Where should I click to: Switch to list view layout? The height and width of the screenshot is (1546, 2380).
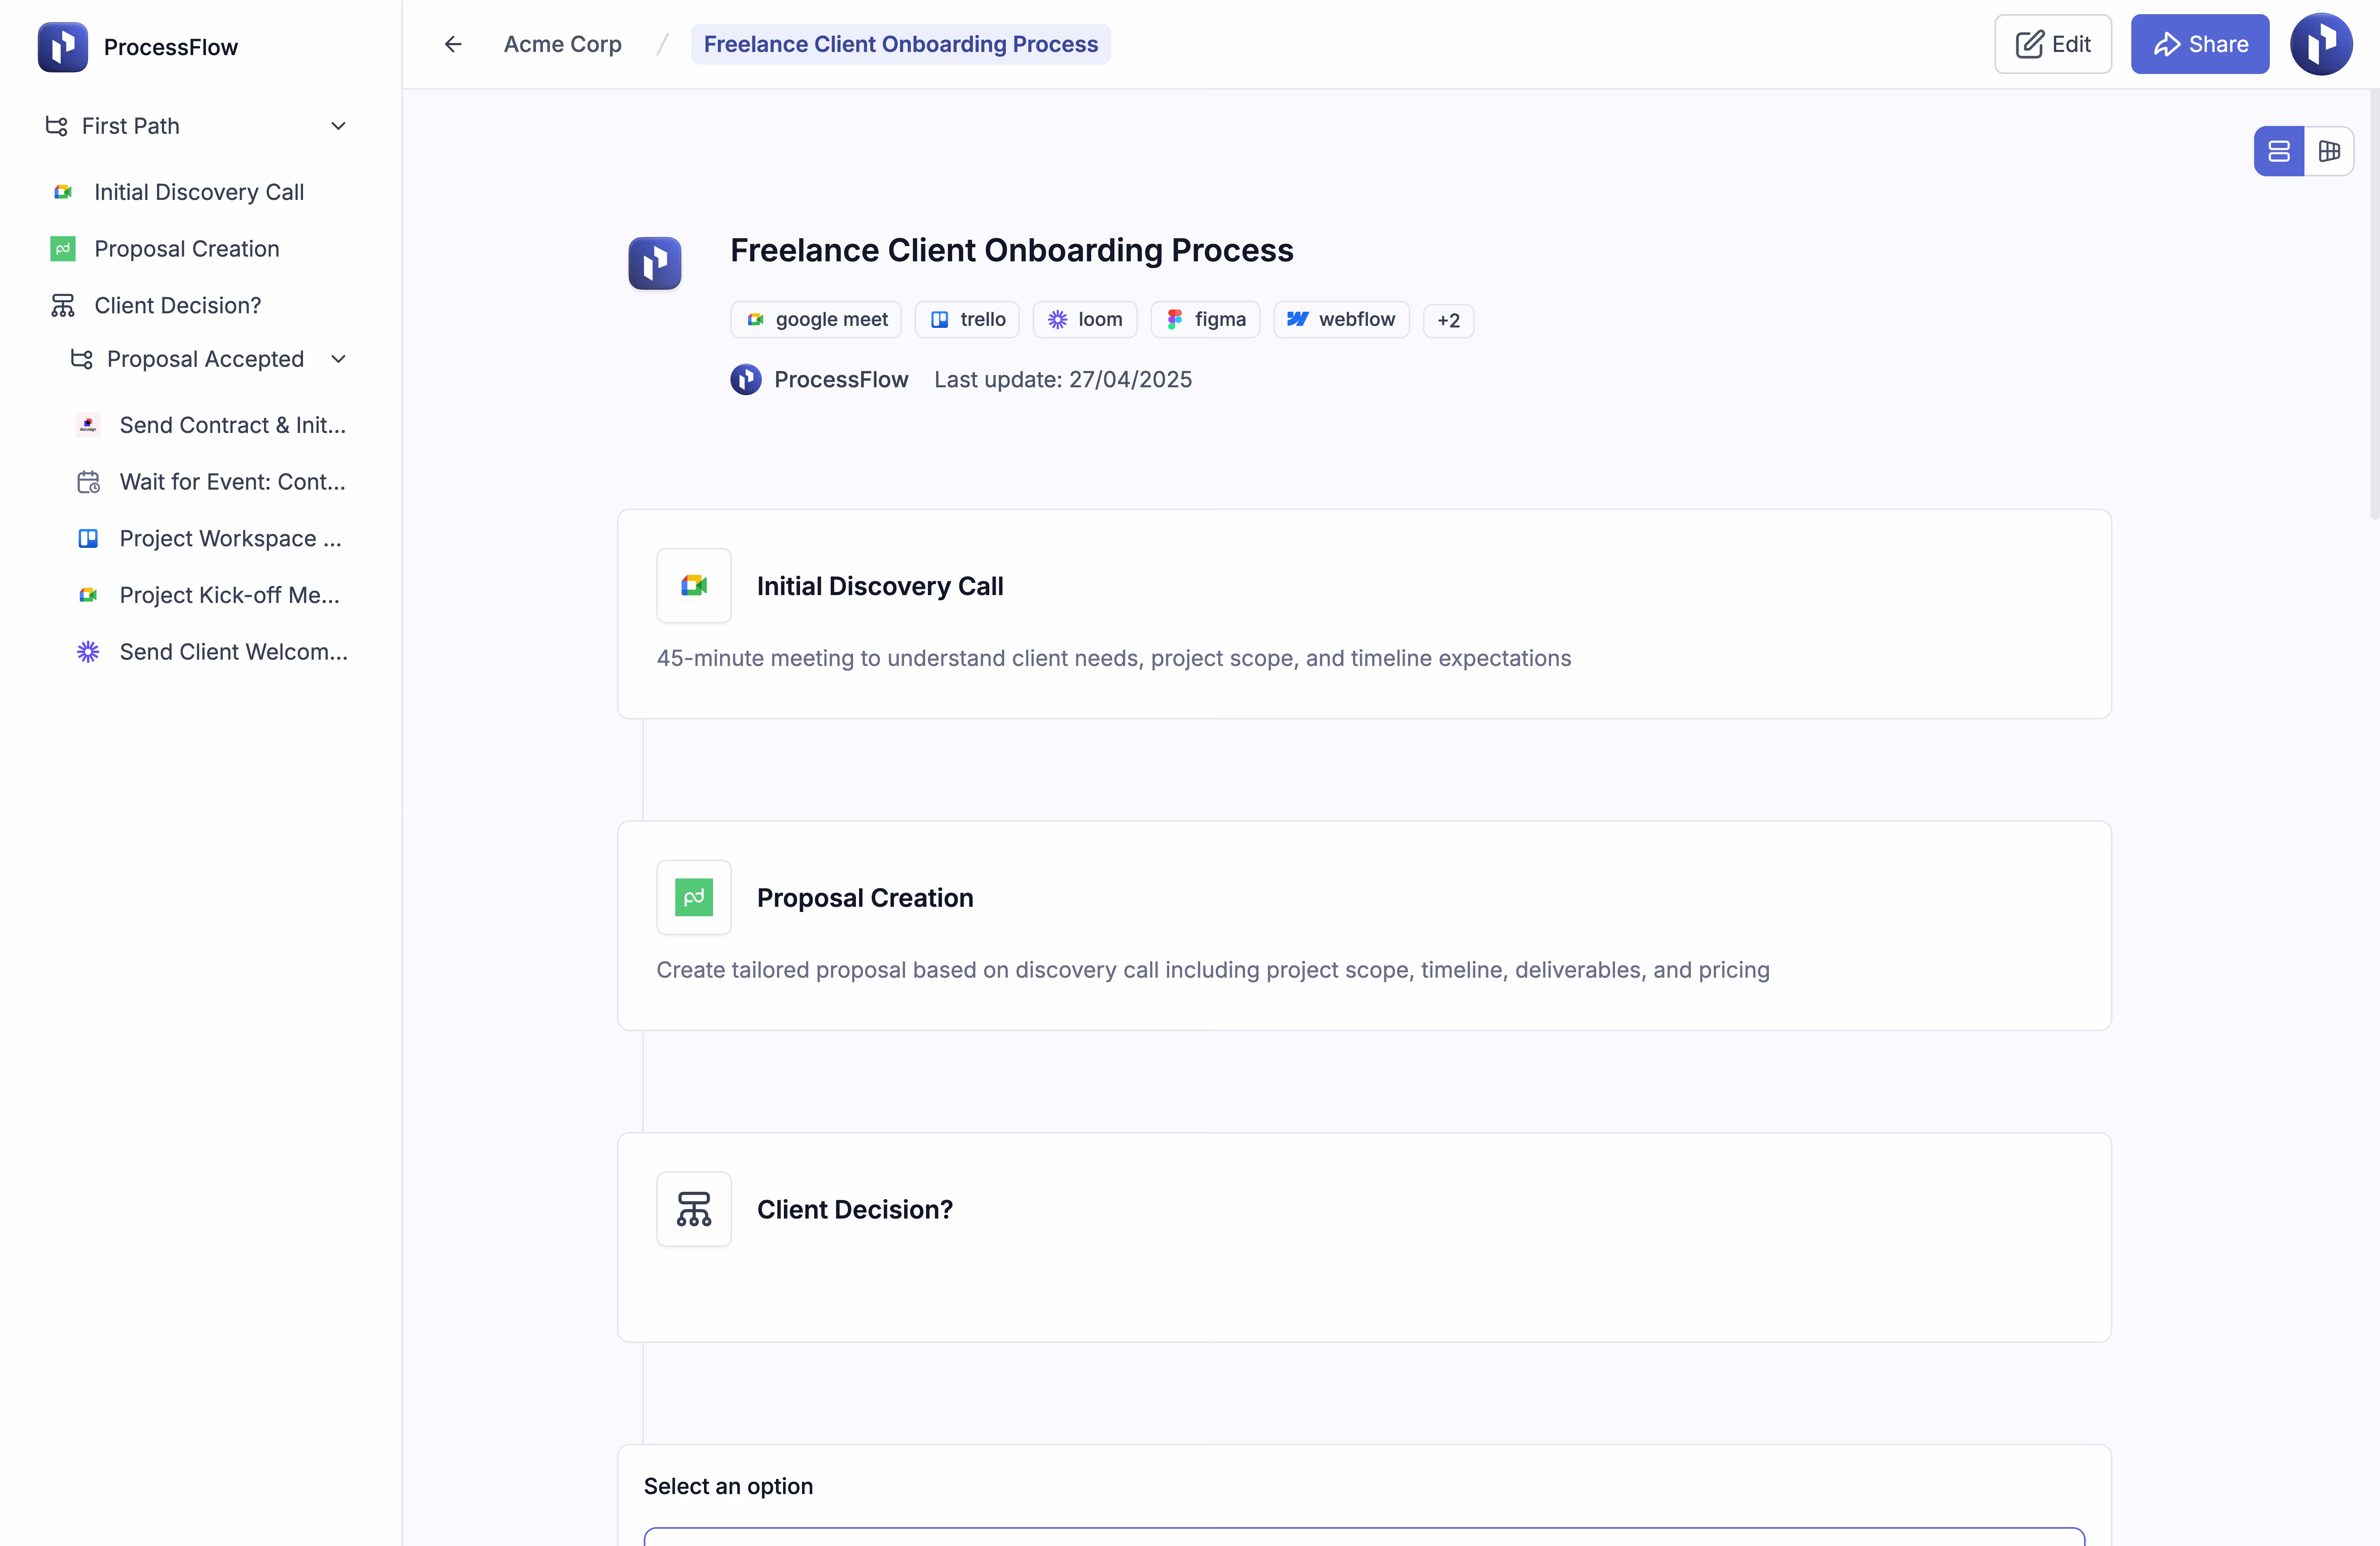point(2279,151)
